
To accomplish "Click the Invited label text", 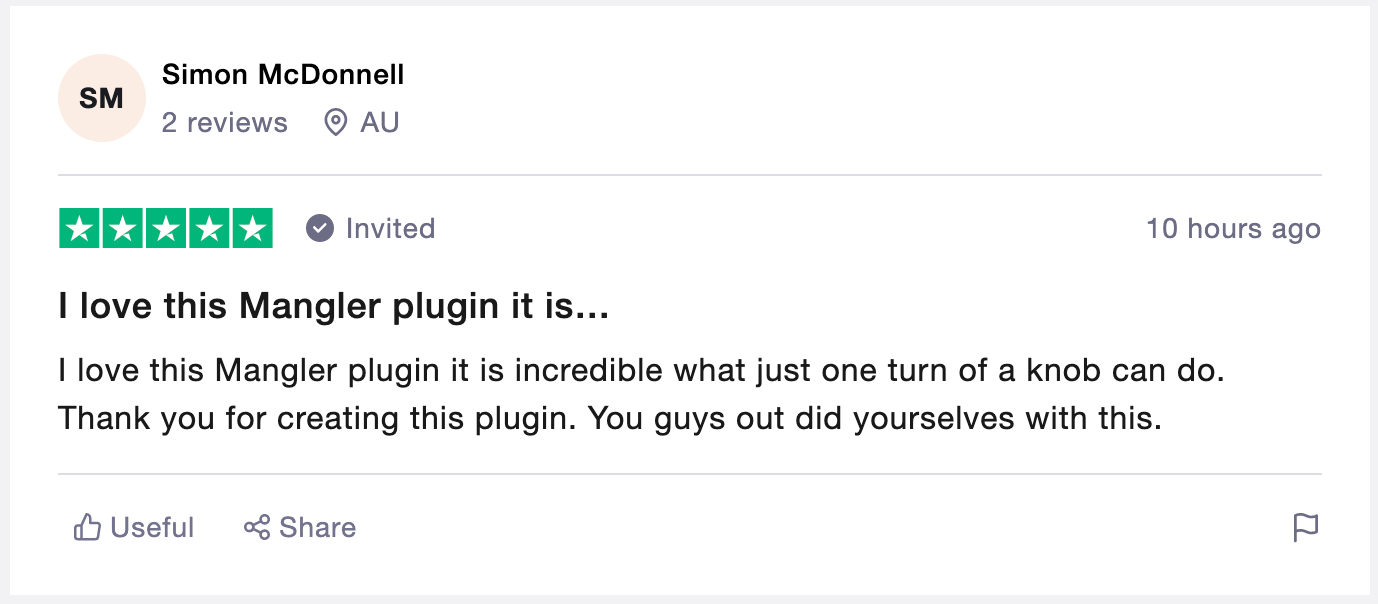I will point(390,228).
